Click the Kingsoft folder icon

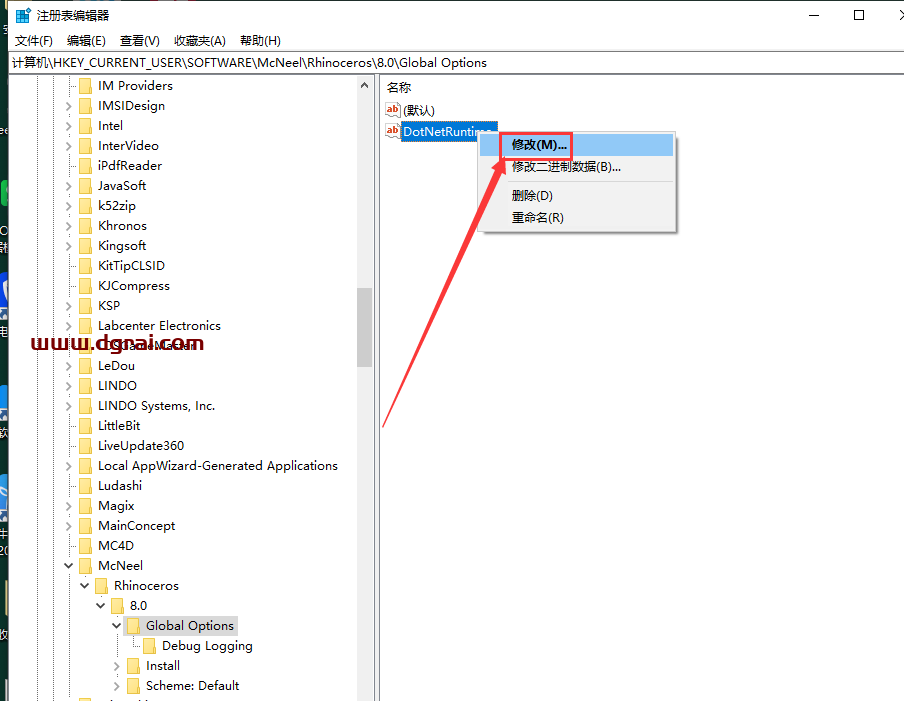pos(85,246)
